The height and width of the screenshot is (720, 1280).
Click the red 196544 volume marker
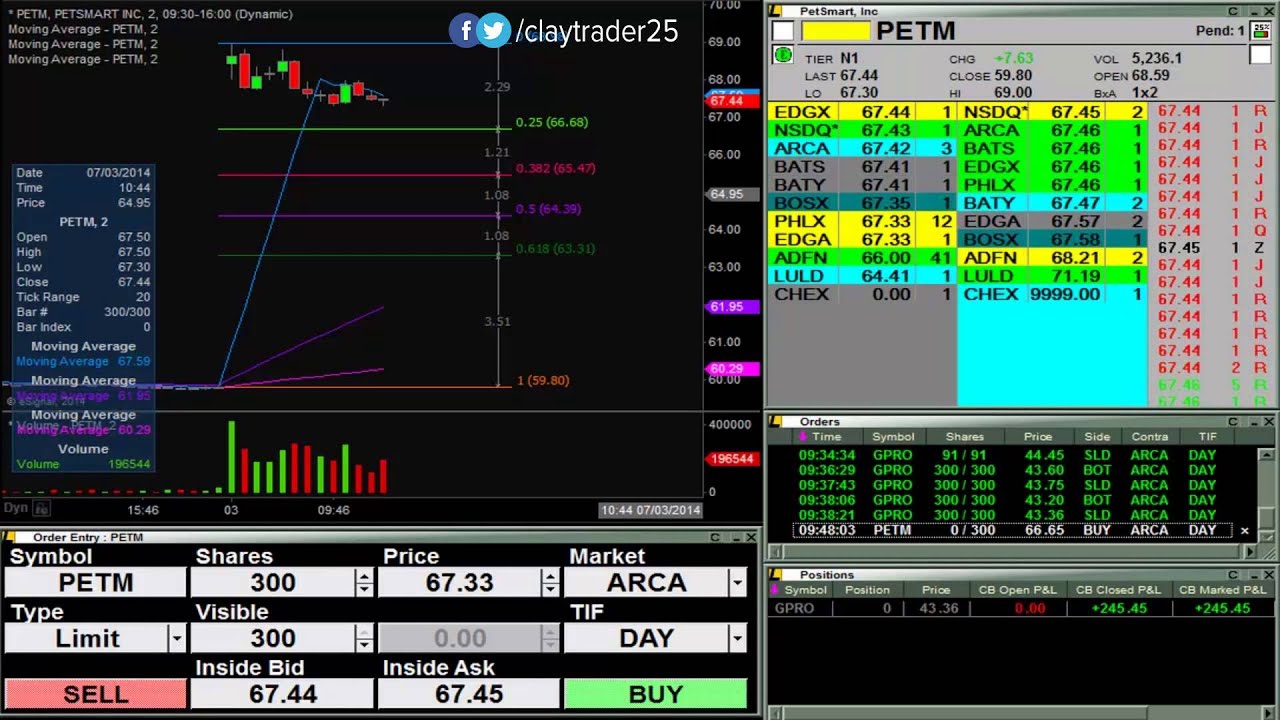click(730, 459)
